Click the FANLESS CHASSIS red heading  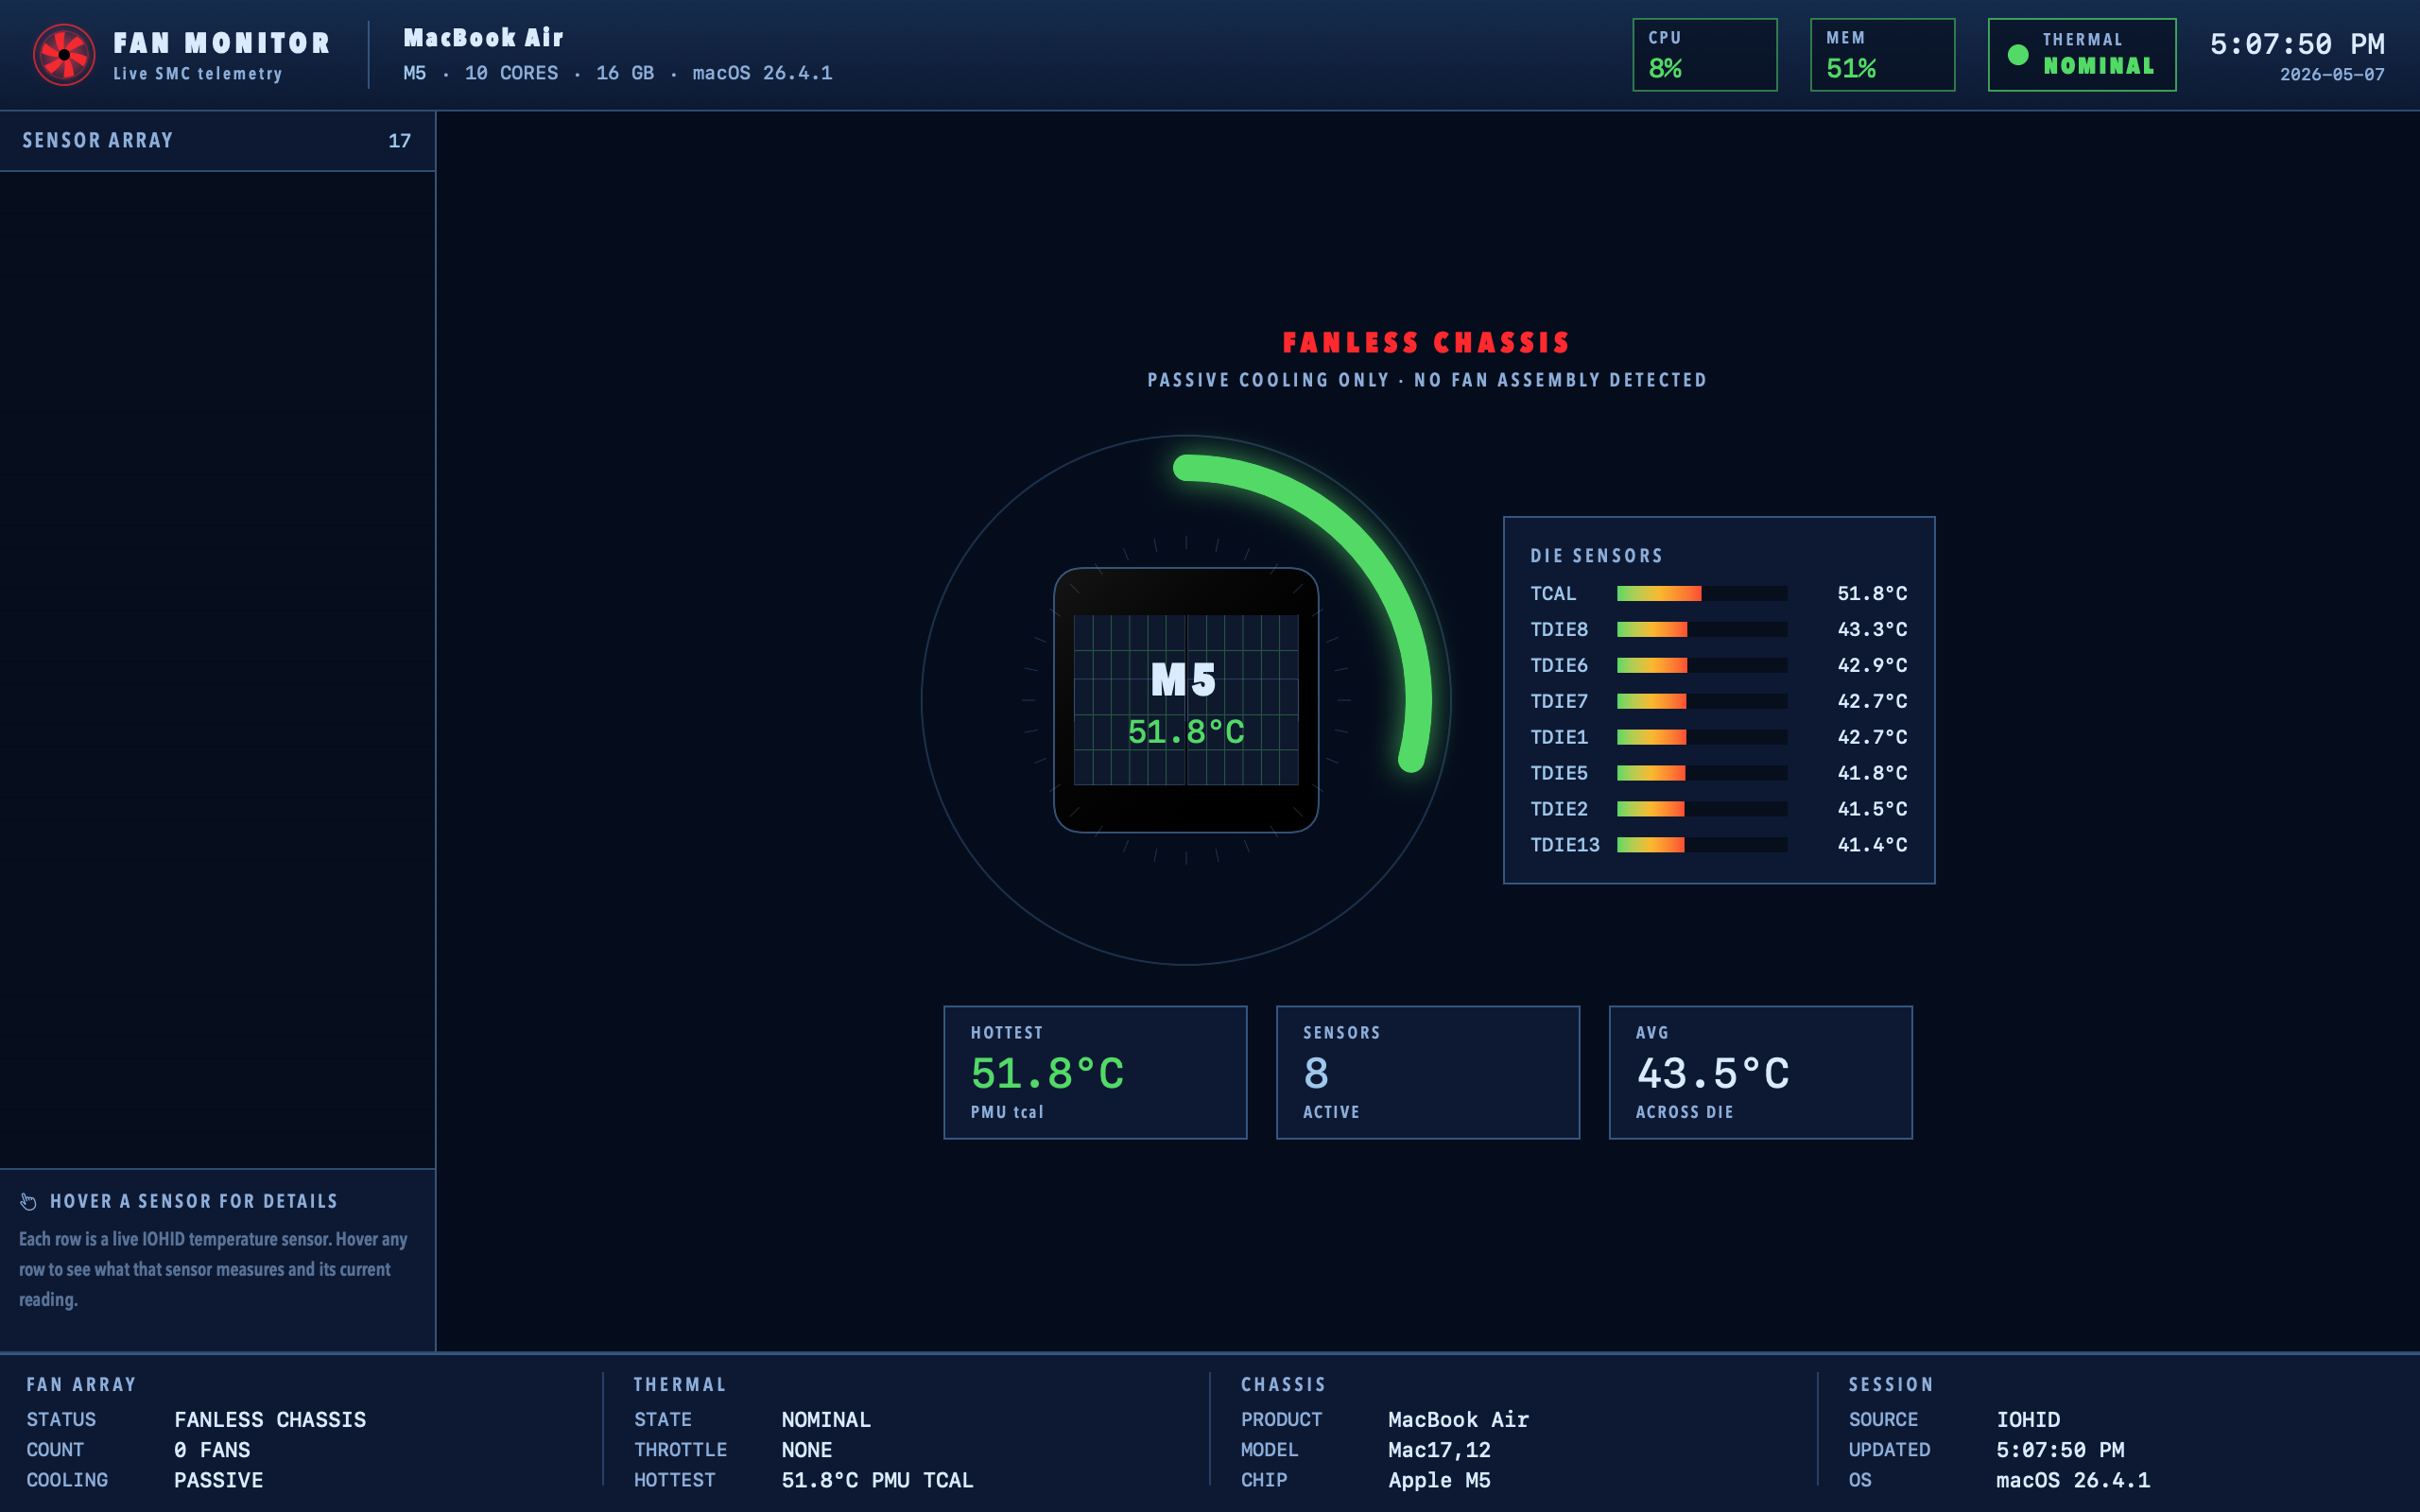click(1427, 343)
